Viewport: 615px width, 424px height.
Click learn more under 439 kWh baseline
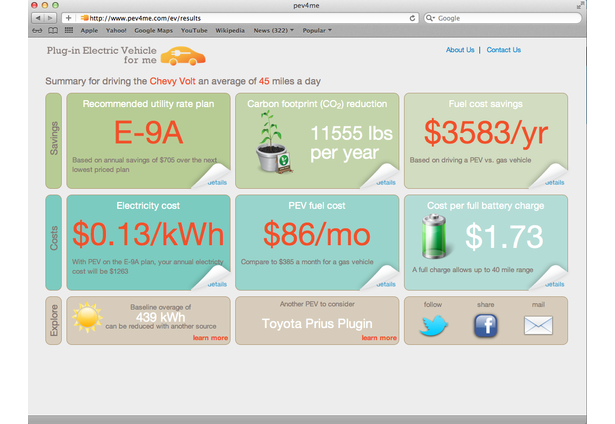210,338
